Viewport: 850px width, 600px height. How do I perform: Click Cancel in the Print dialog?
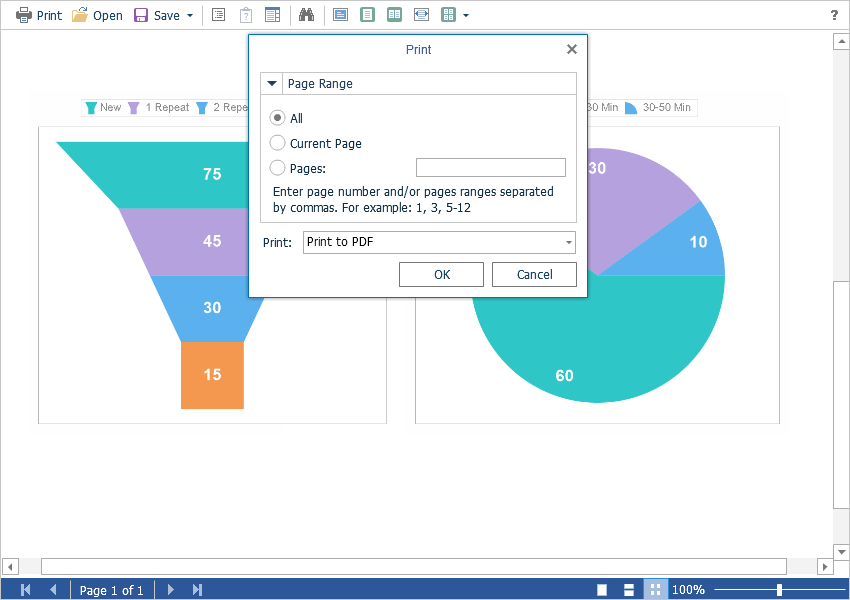(534, 274)
